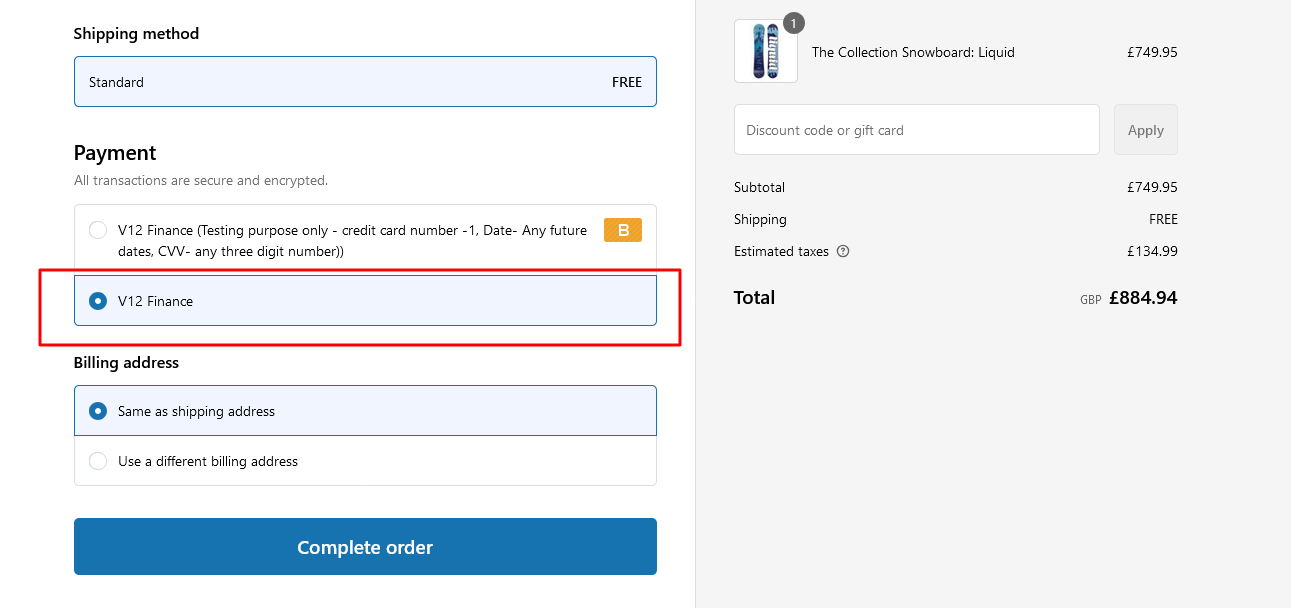
Task: Select the plain V12 Finance radio option
Action: [98, 301]
